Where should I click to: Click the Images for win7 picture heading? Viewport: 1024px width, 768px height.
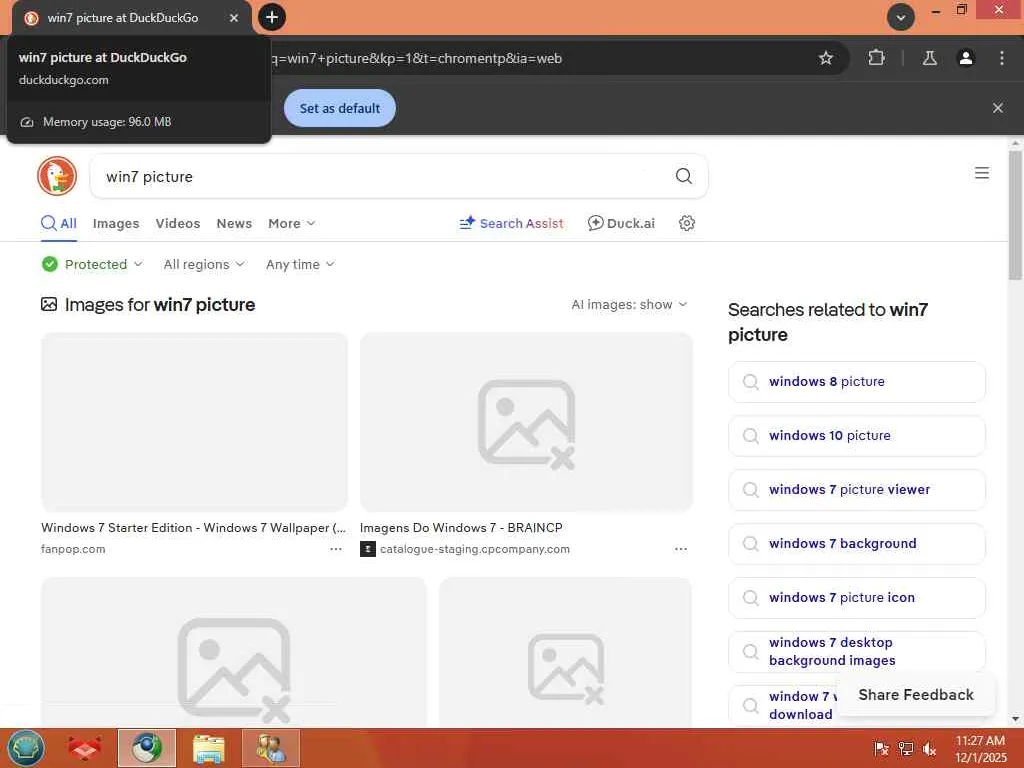point(159,305)
